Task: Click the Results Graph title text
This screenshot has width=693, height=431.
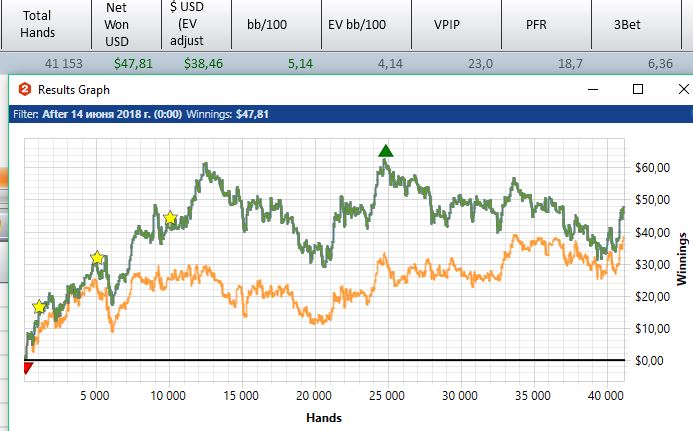Action: pyautogui.click(x=74, y=90)
